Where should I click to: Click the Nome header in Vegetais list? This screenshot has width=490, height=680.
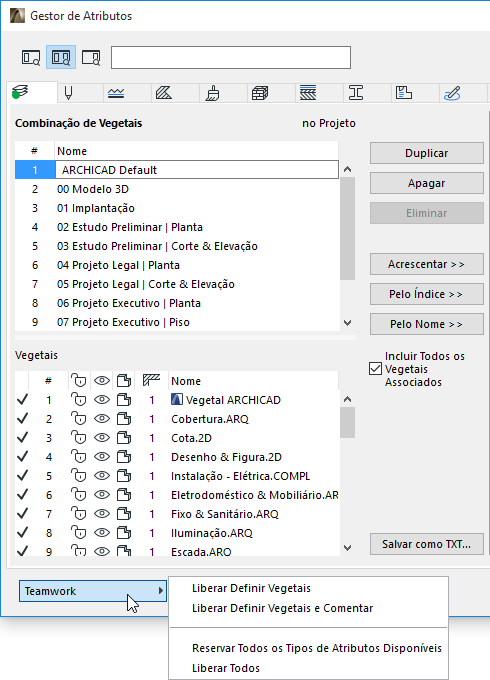(186, 381)
